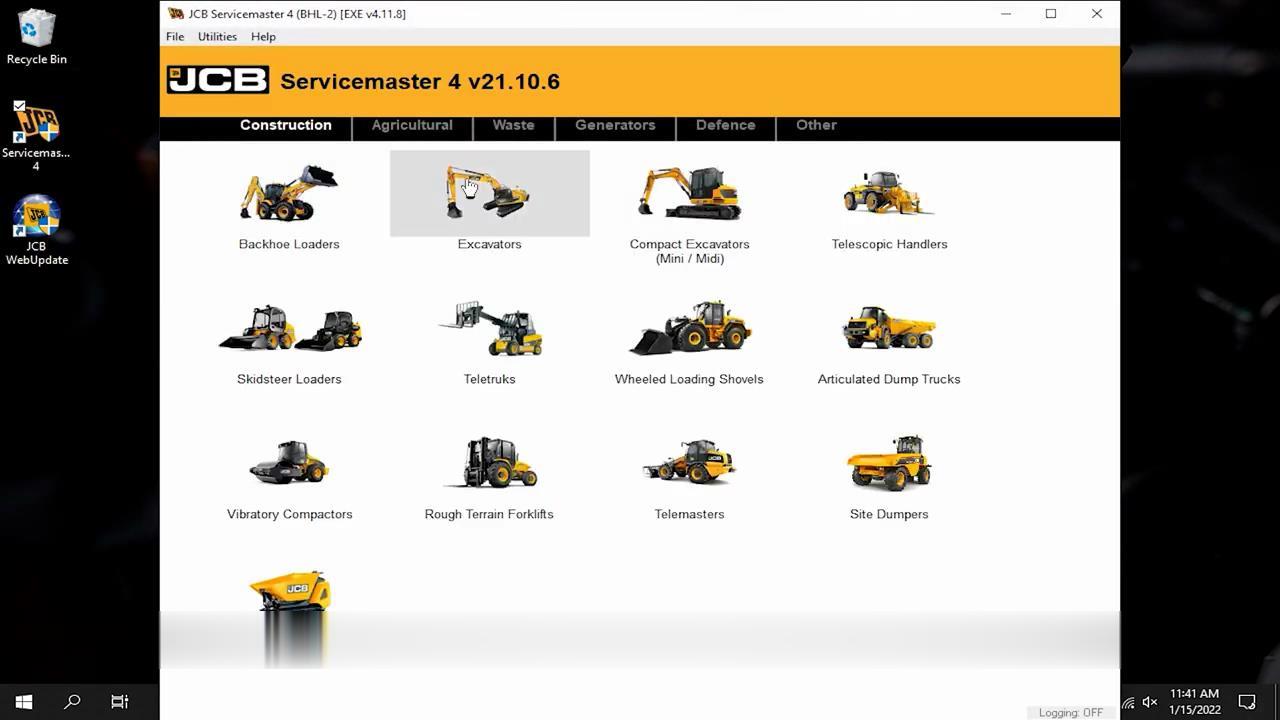
Task: Choose the Rough Terrain Forklifts icon
Action: click(489, 462)
